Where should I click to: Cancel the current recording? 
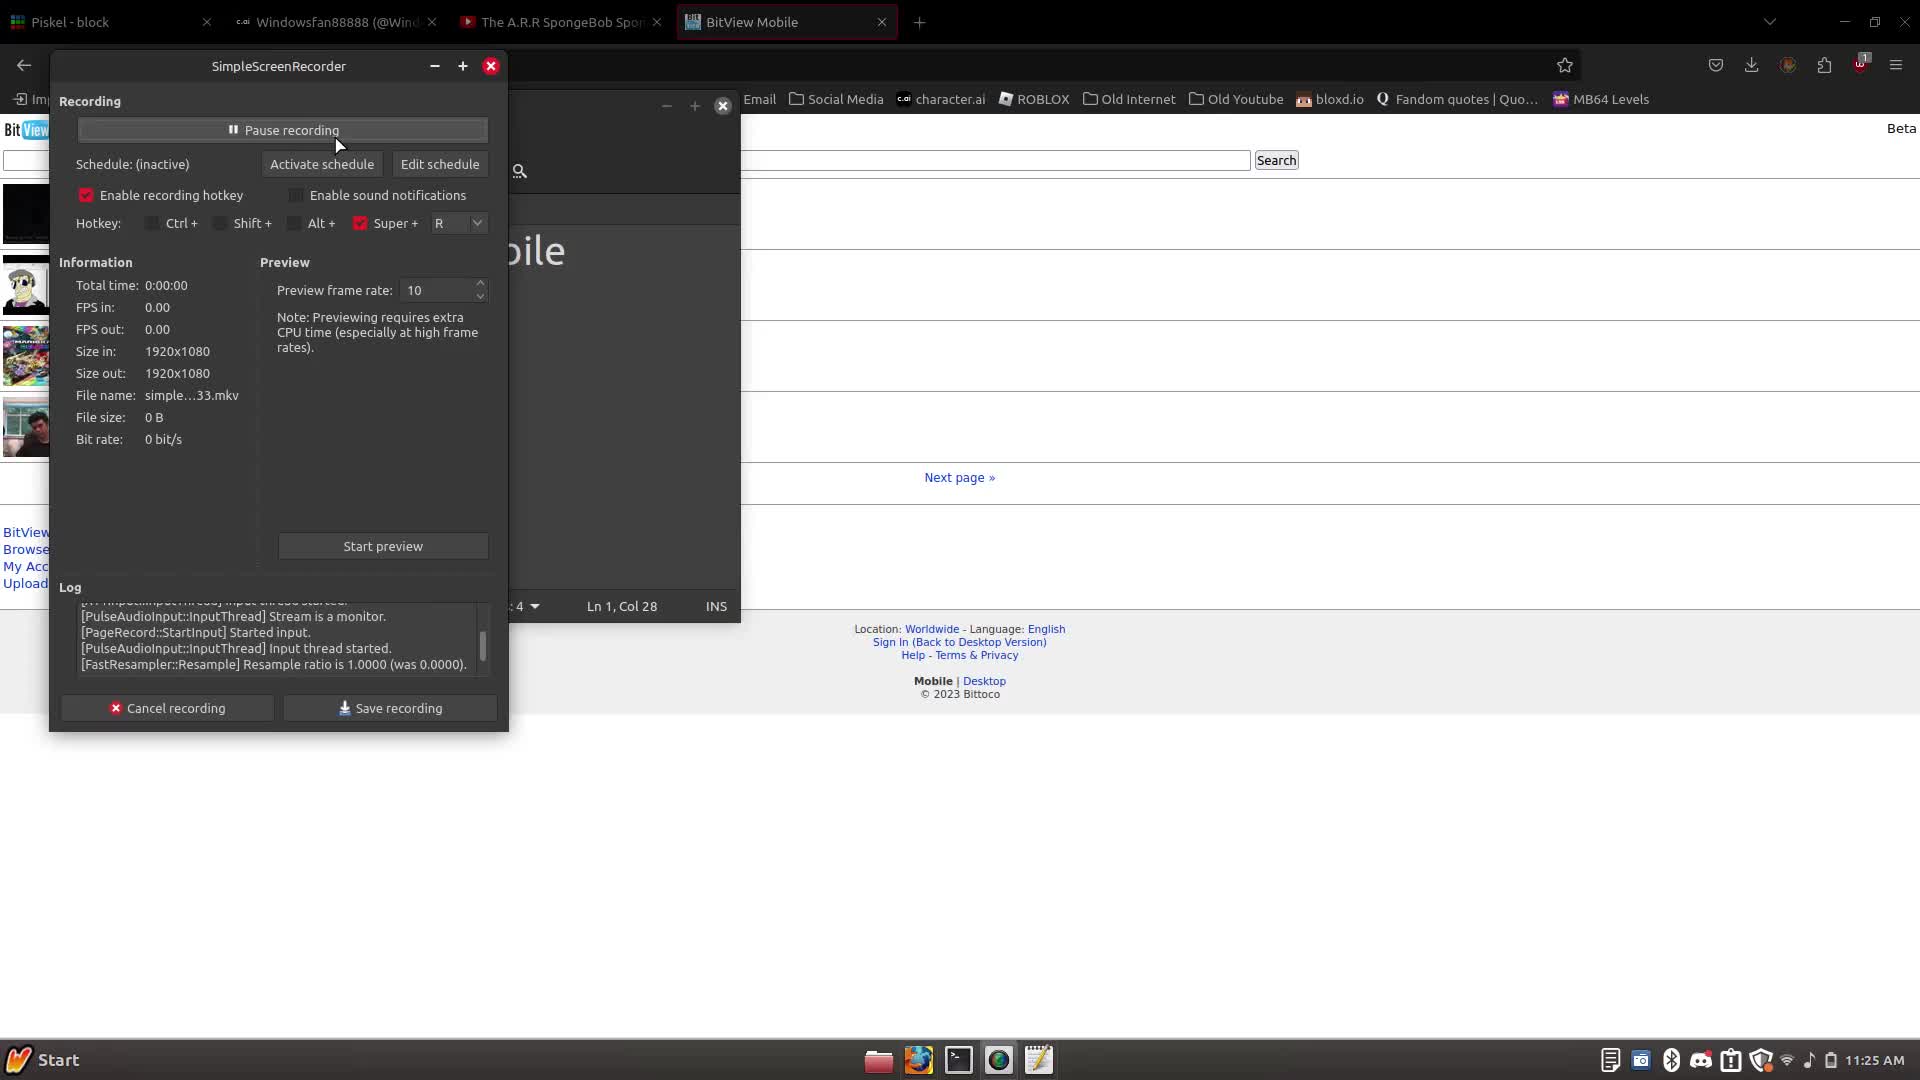point(167,708)
